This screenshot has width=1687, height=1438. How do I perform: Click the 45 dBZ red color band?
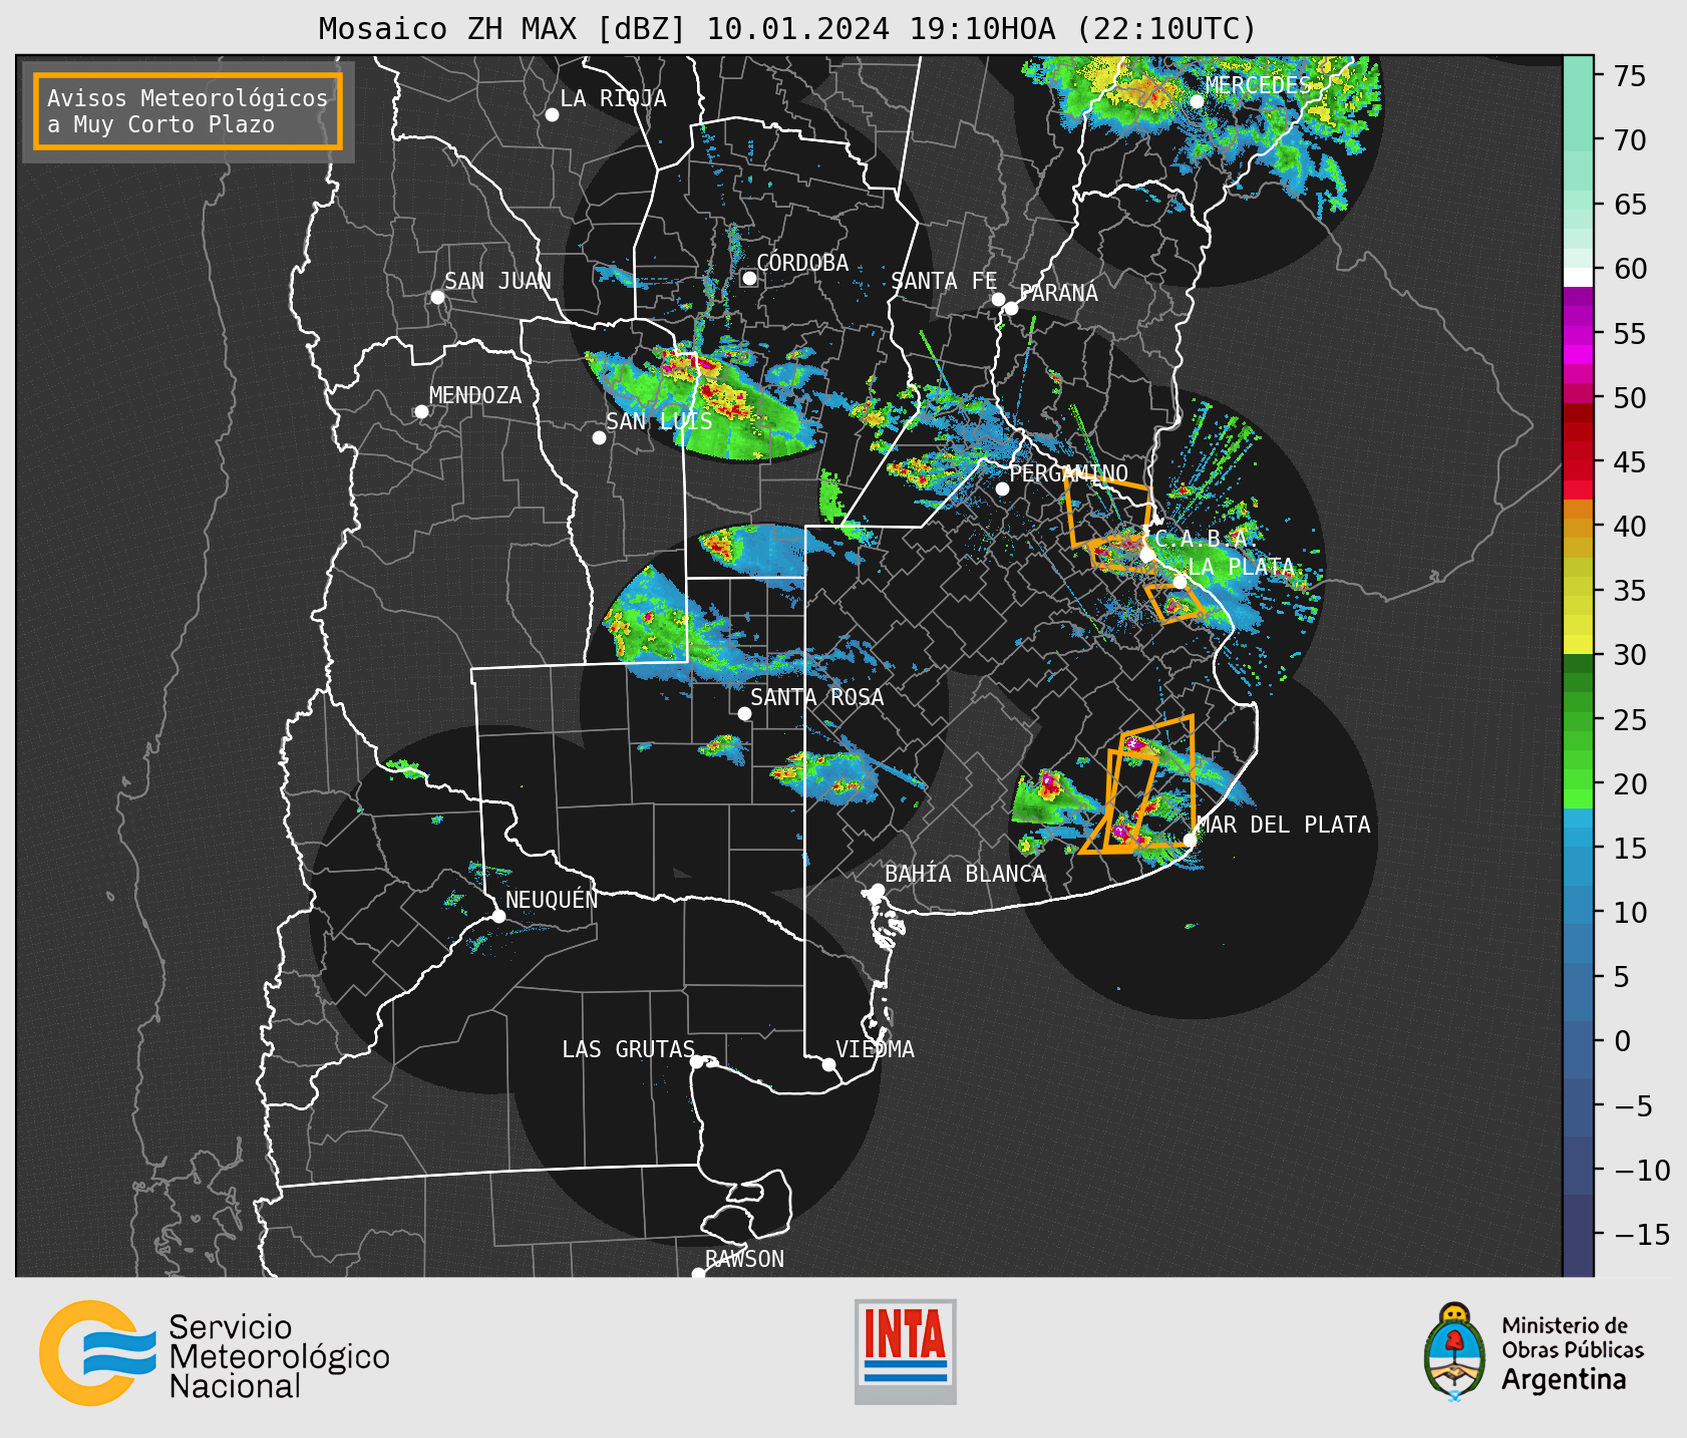1578,460
